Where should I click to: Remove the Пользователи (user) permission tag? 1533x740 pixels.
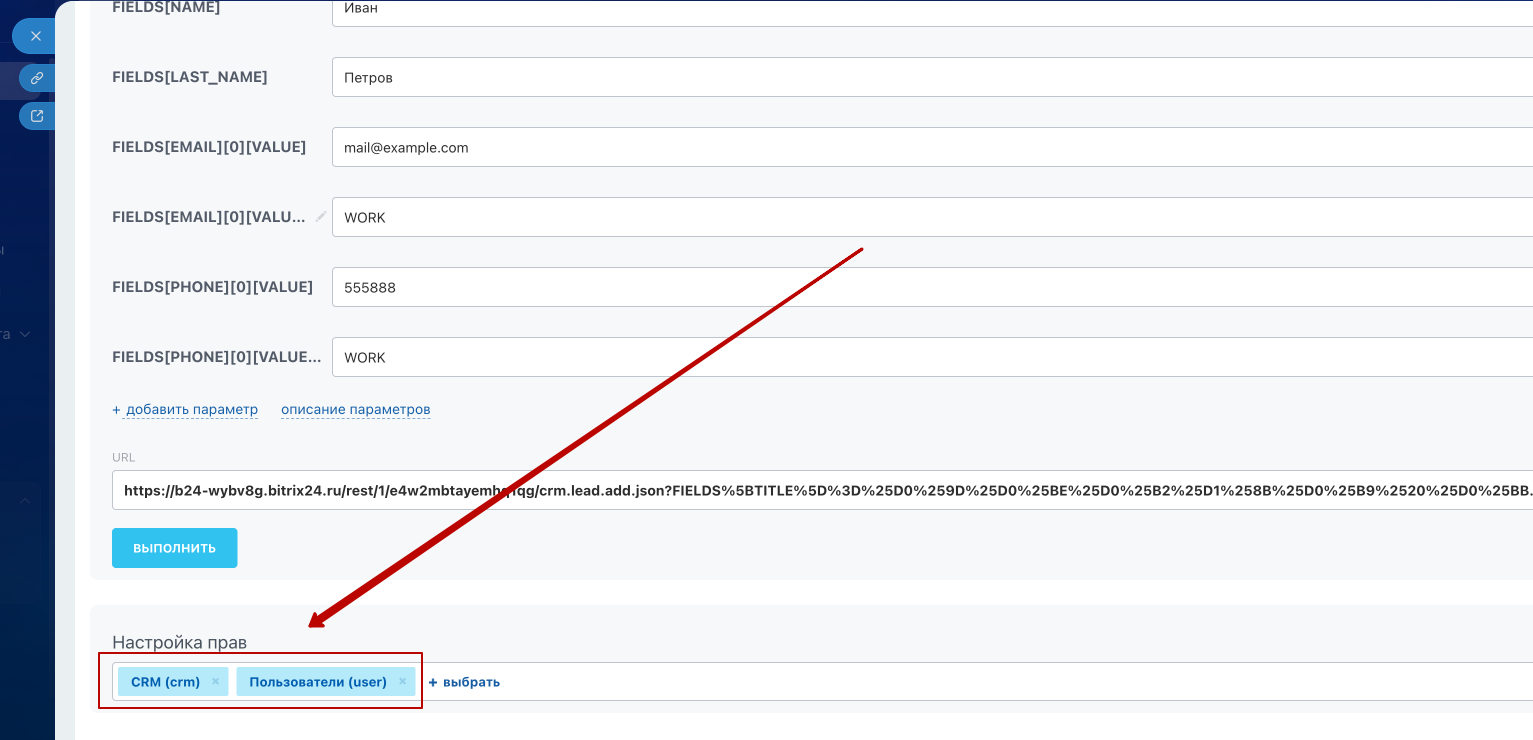[402, 681]
